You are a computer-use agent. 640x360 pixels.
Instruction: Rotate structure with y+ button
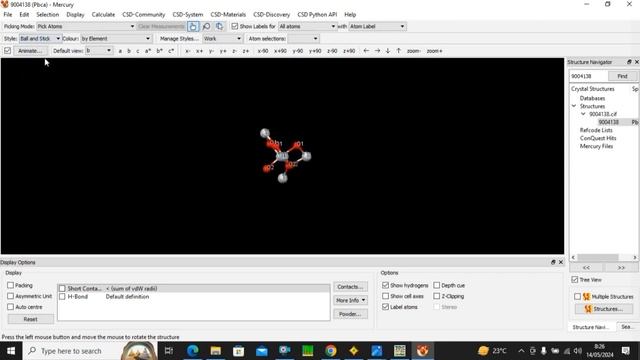click(223, 51)
